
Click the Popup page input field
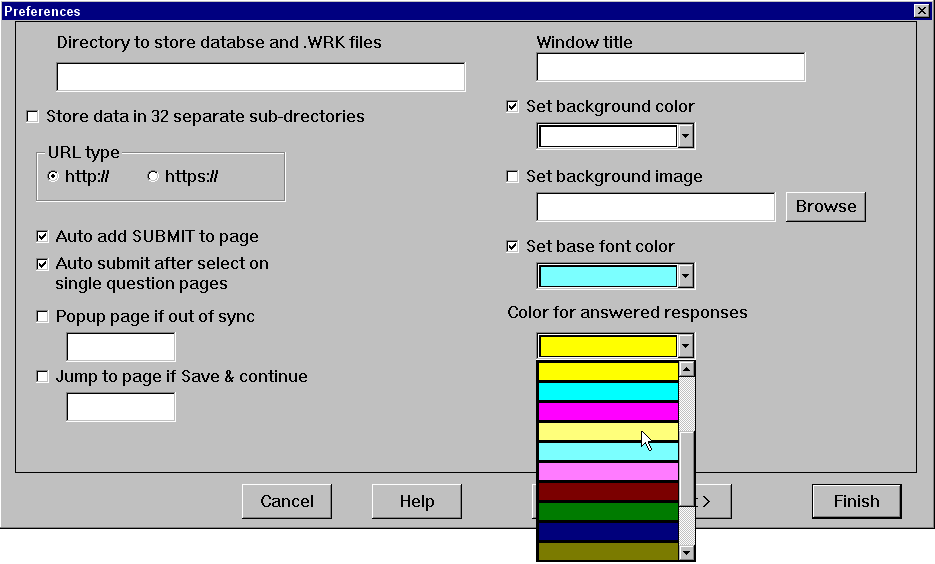pos(121,347)
